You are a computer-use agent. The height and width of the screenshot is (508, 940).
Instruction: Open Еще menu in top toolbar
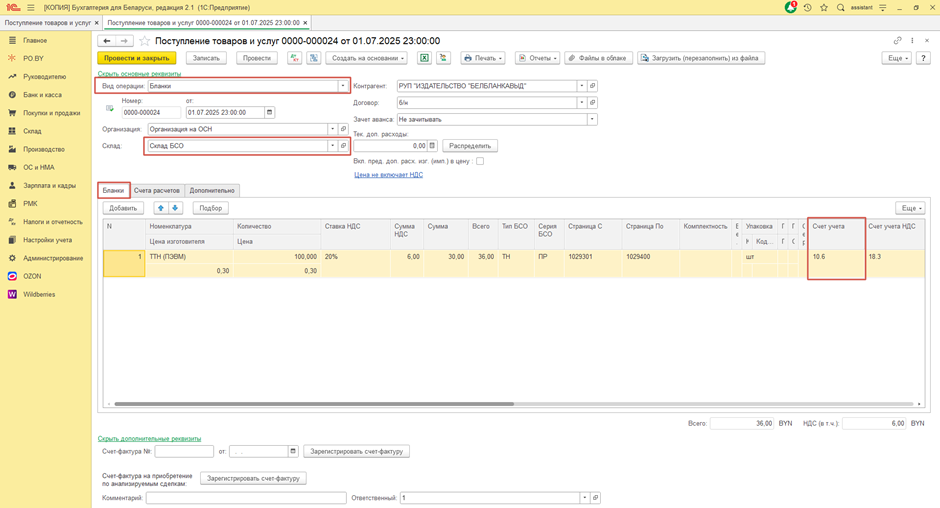tap(897, 58)
